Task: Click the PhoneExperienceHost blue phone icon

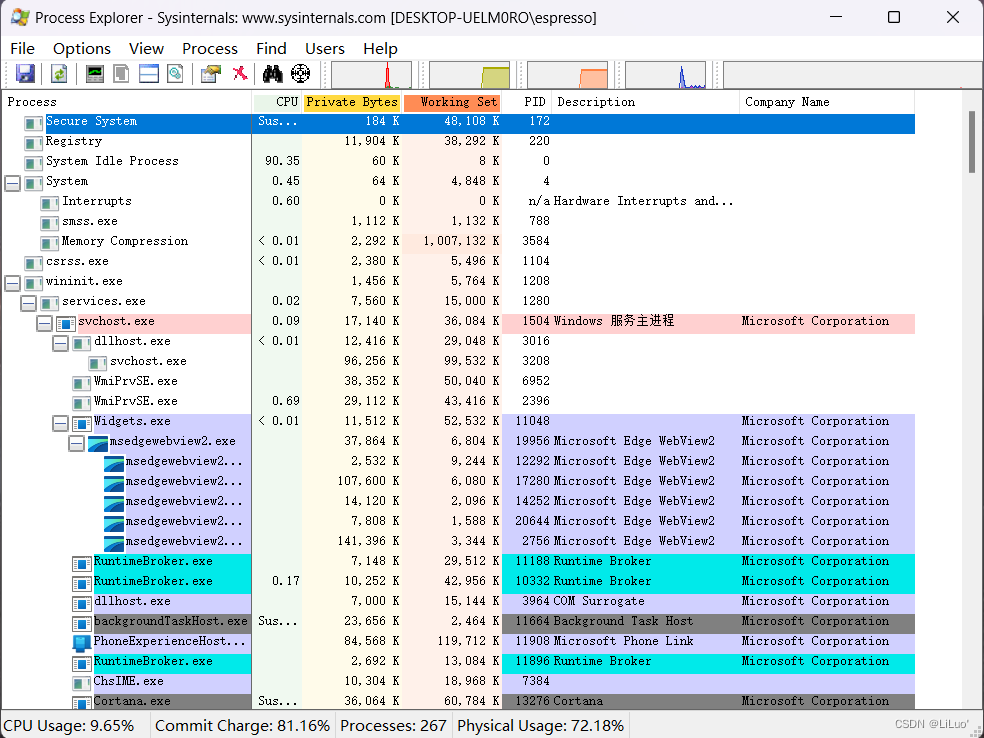Action: [82, 643]
